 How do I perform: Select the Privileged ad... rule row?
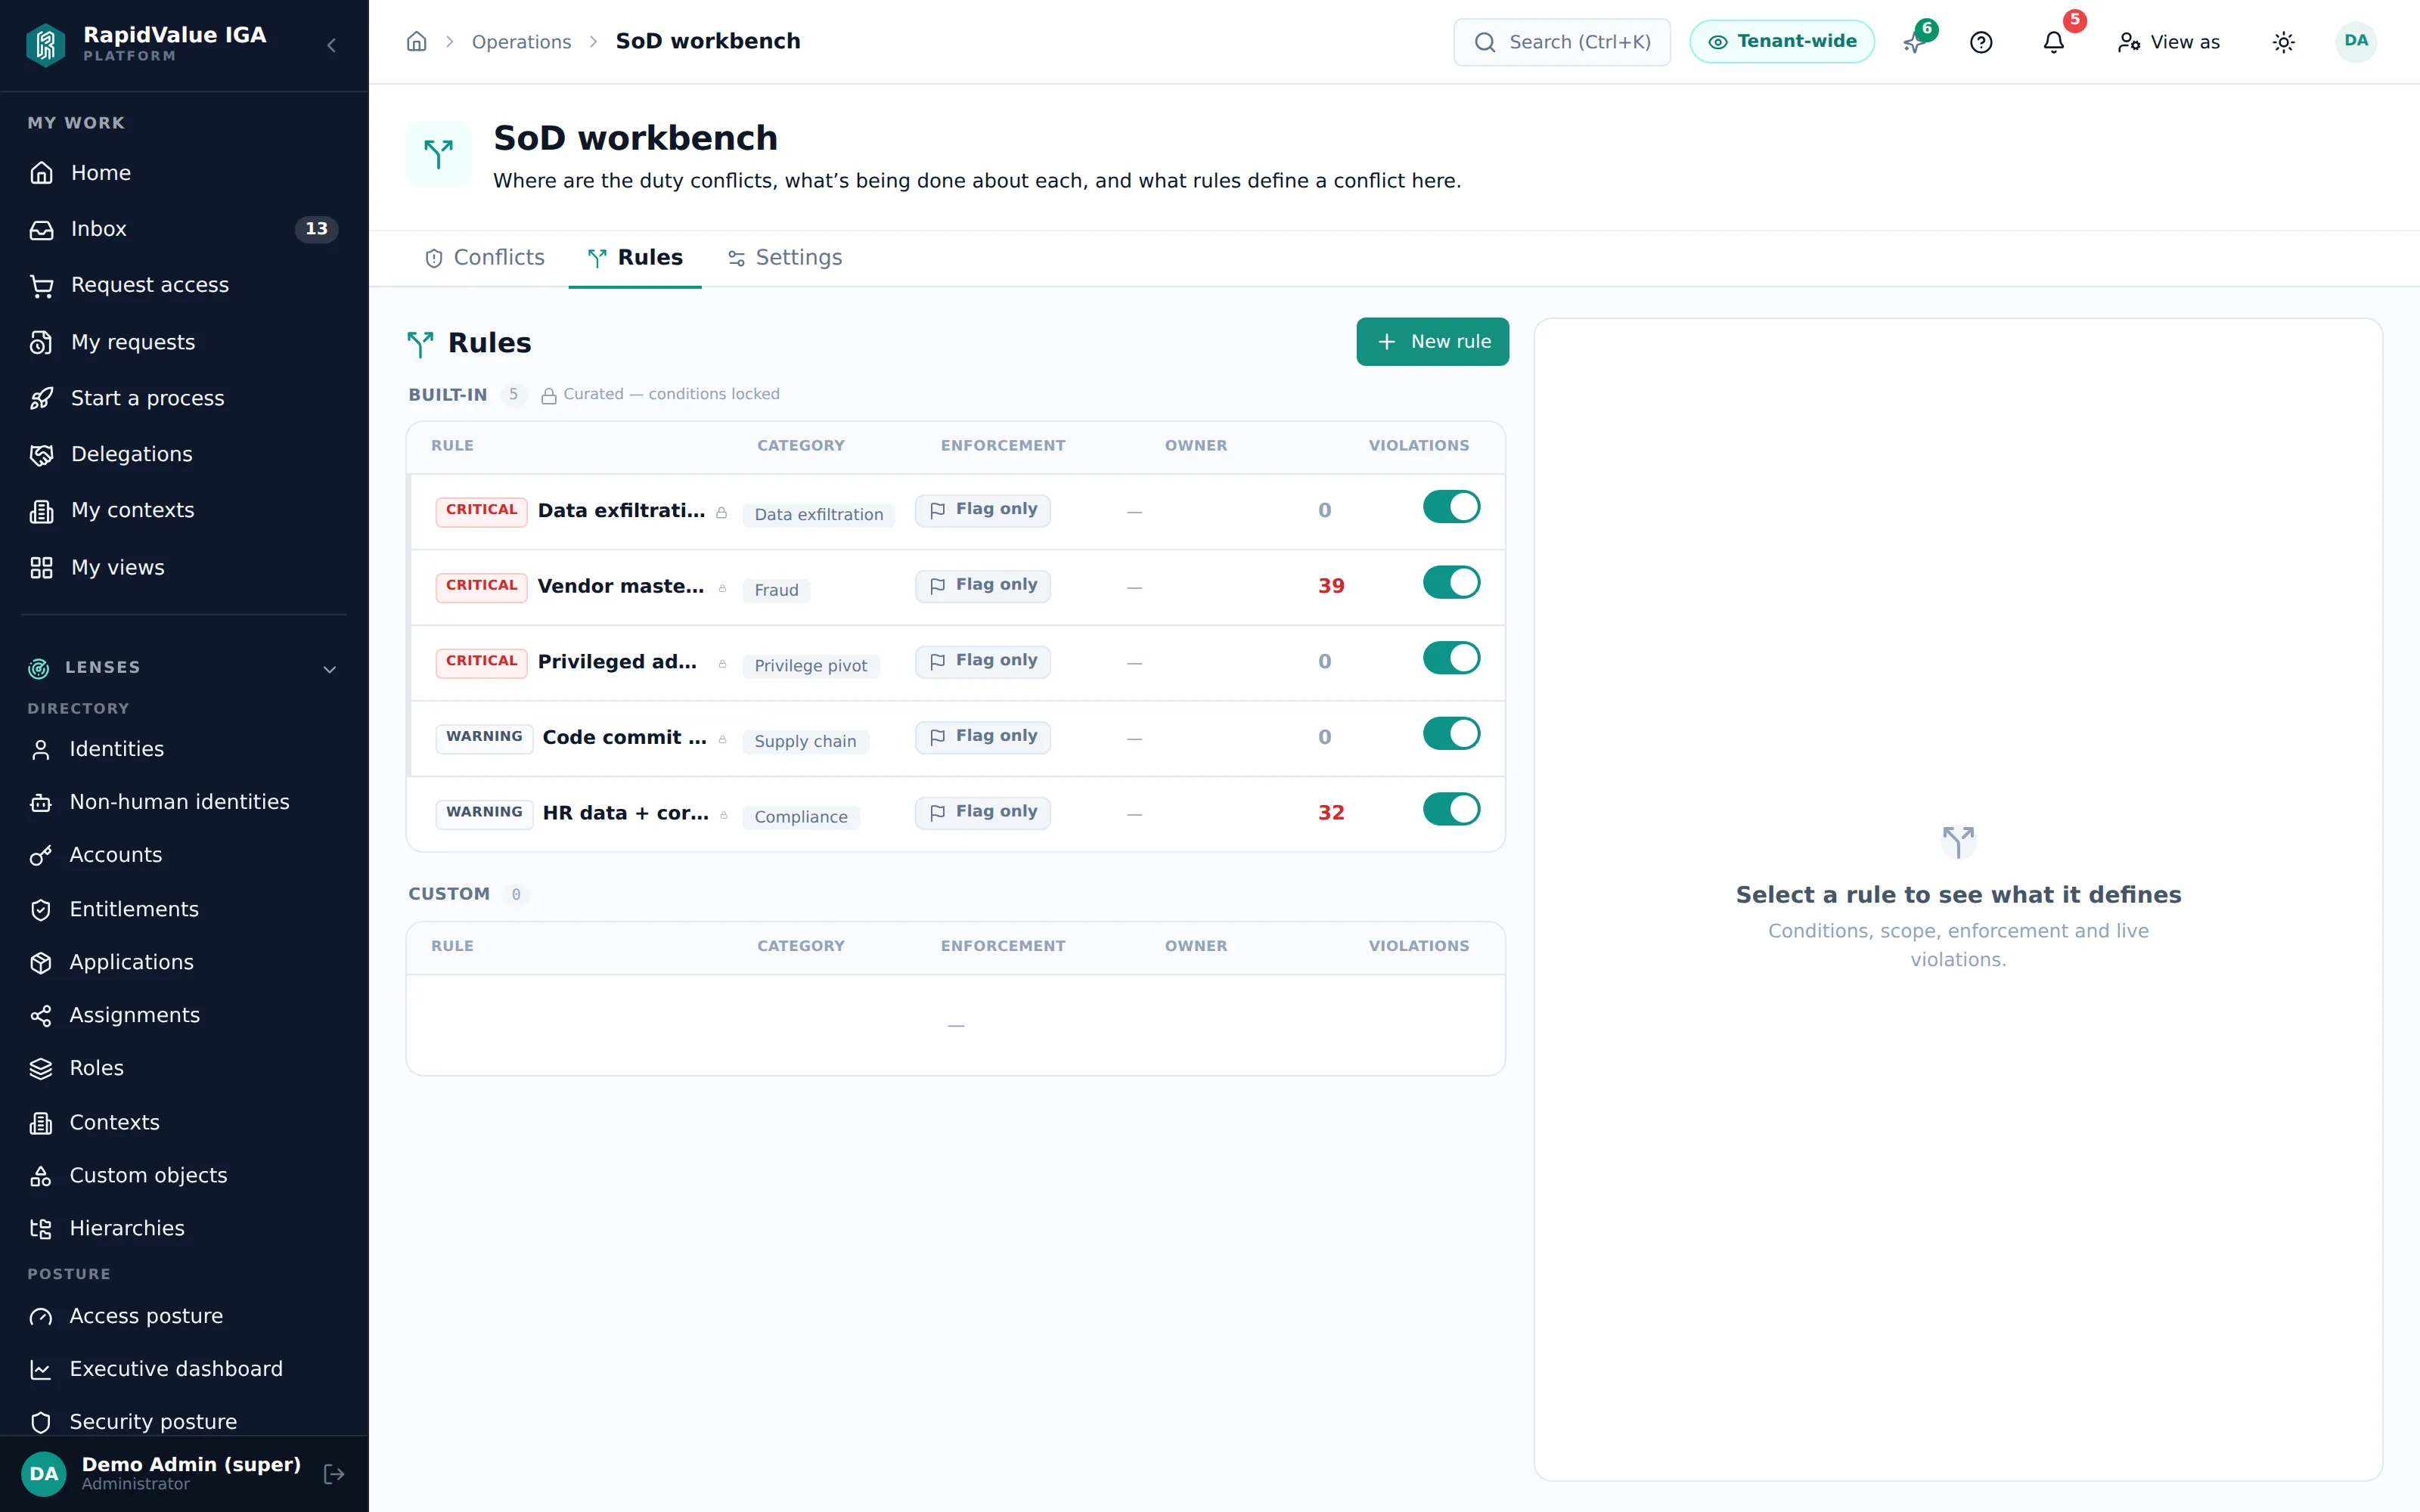[x=956, y=662]
